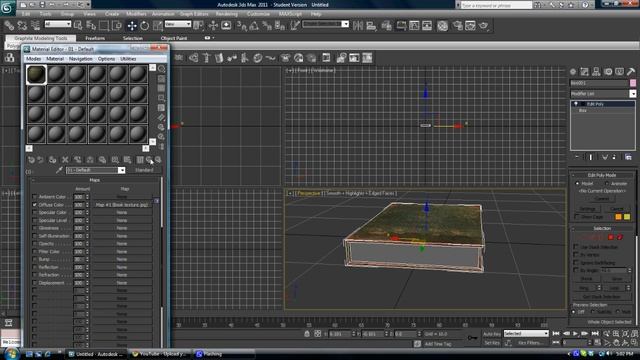Image resolution: width=640 pixels, height=360 pixels.
Task: Open the key filter Selected dropdown
Action: point(526,333)
